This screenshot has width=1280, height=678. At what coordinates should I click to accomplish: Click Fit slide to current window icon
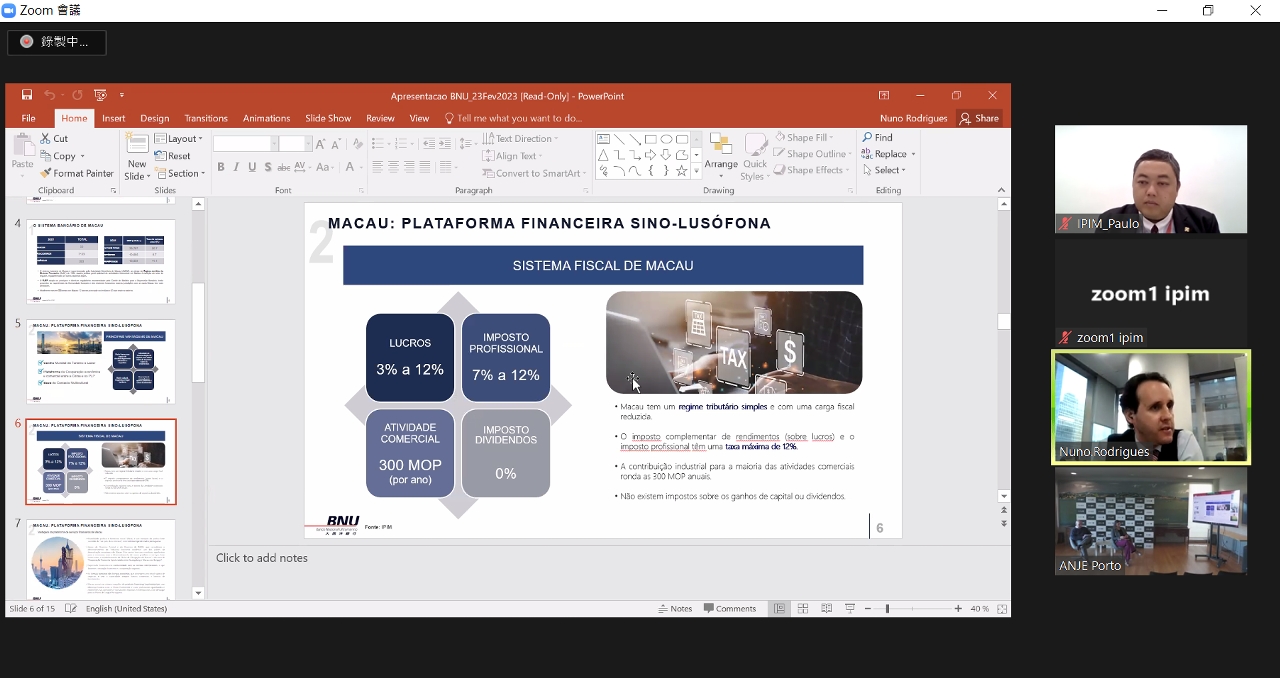tap(1002, 609)
